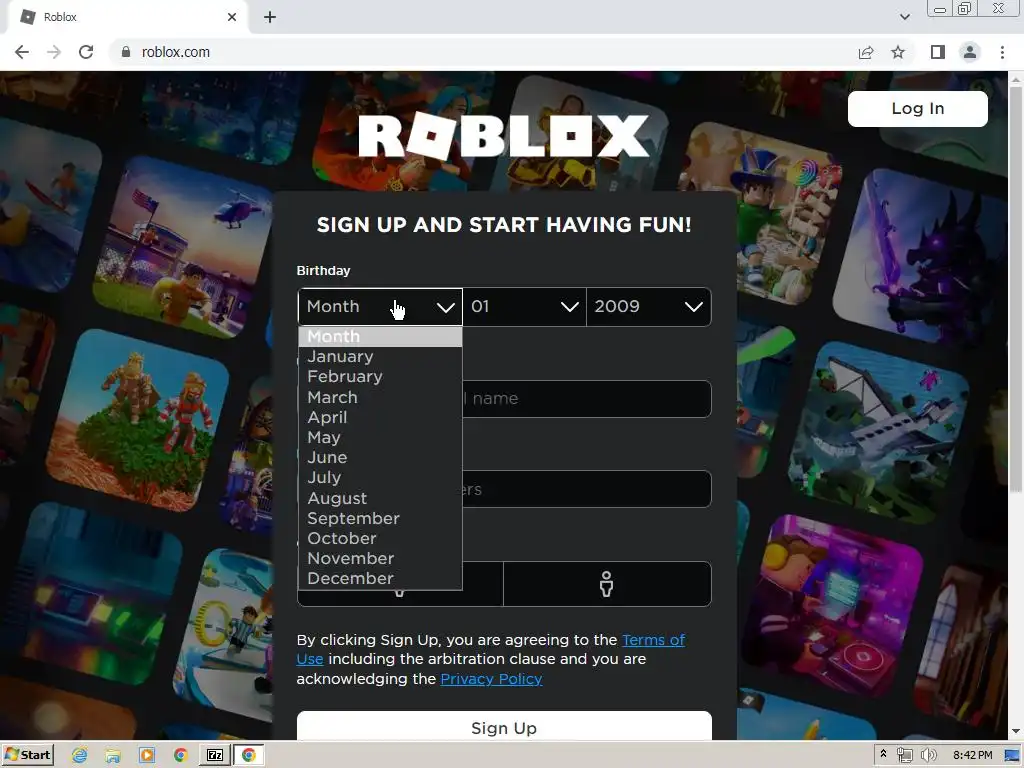
Task: View site info lock icon
Action: (x=126, y=52)
